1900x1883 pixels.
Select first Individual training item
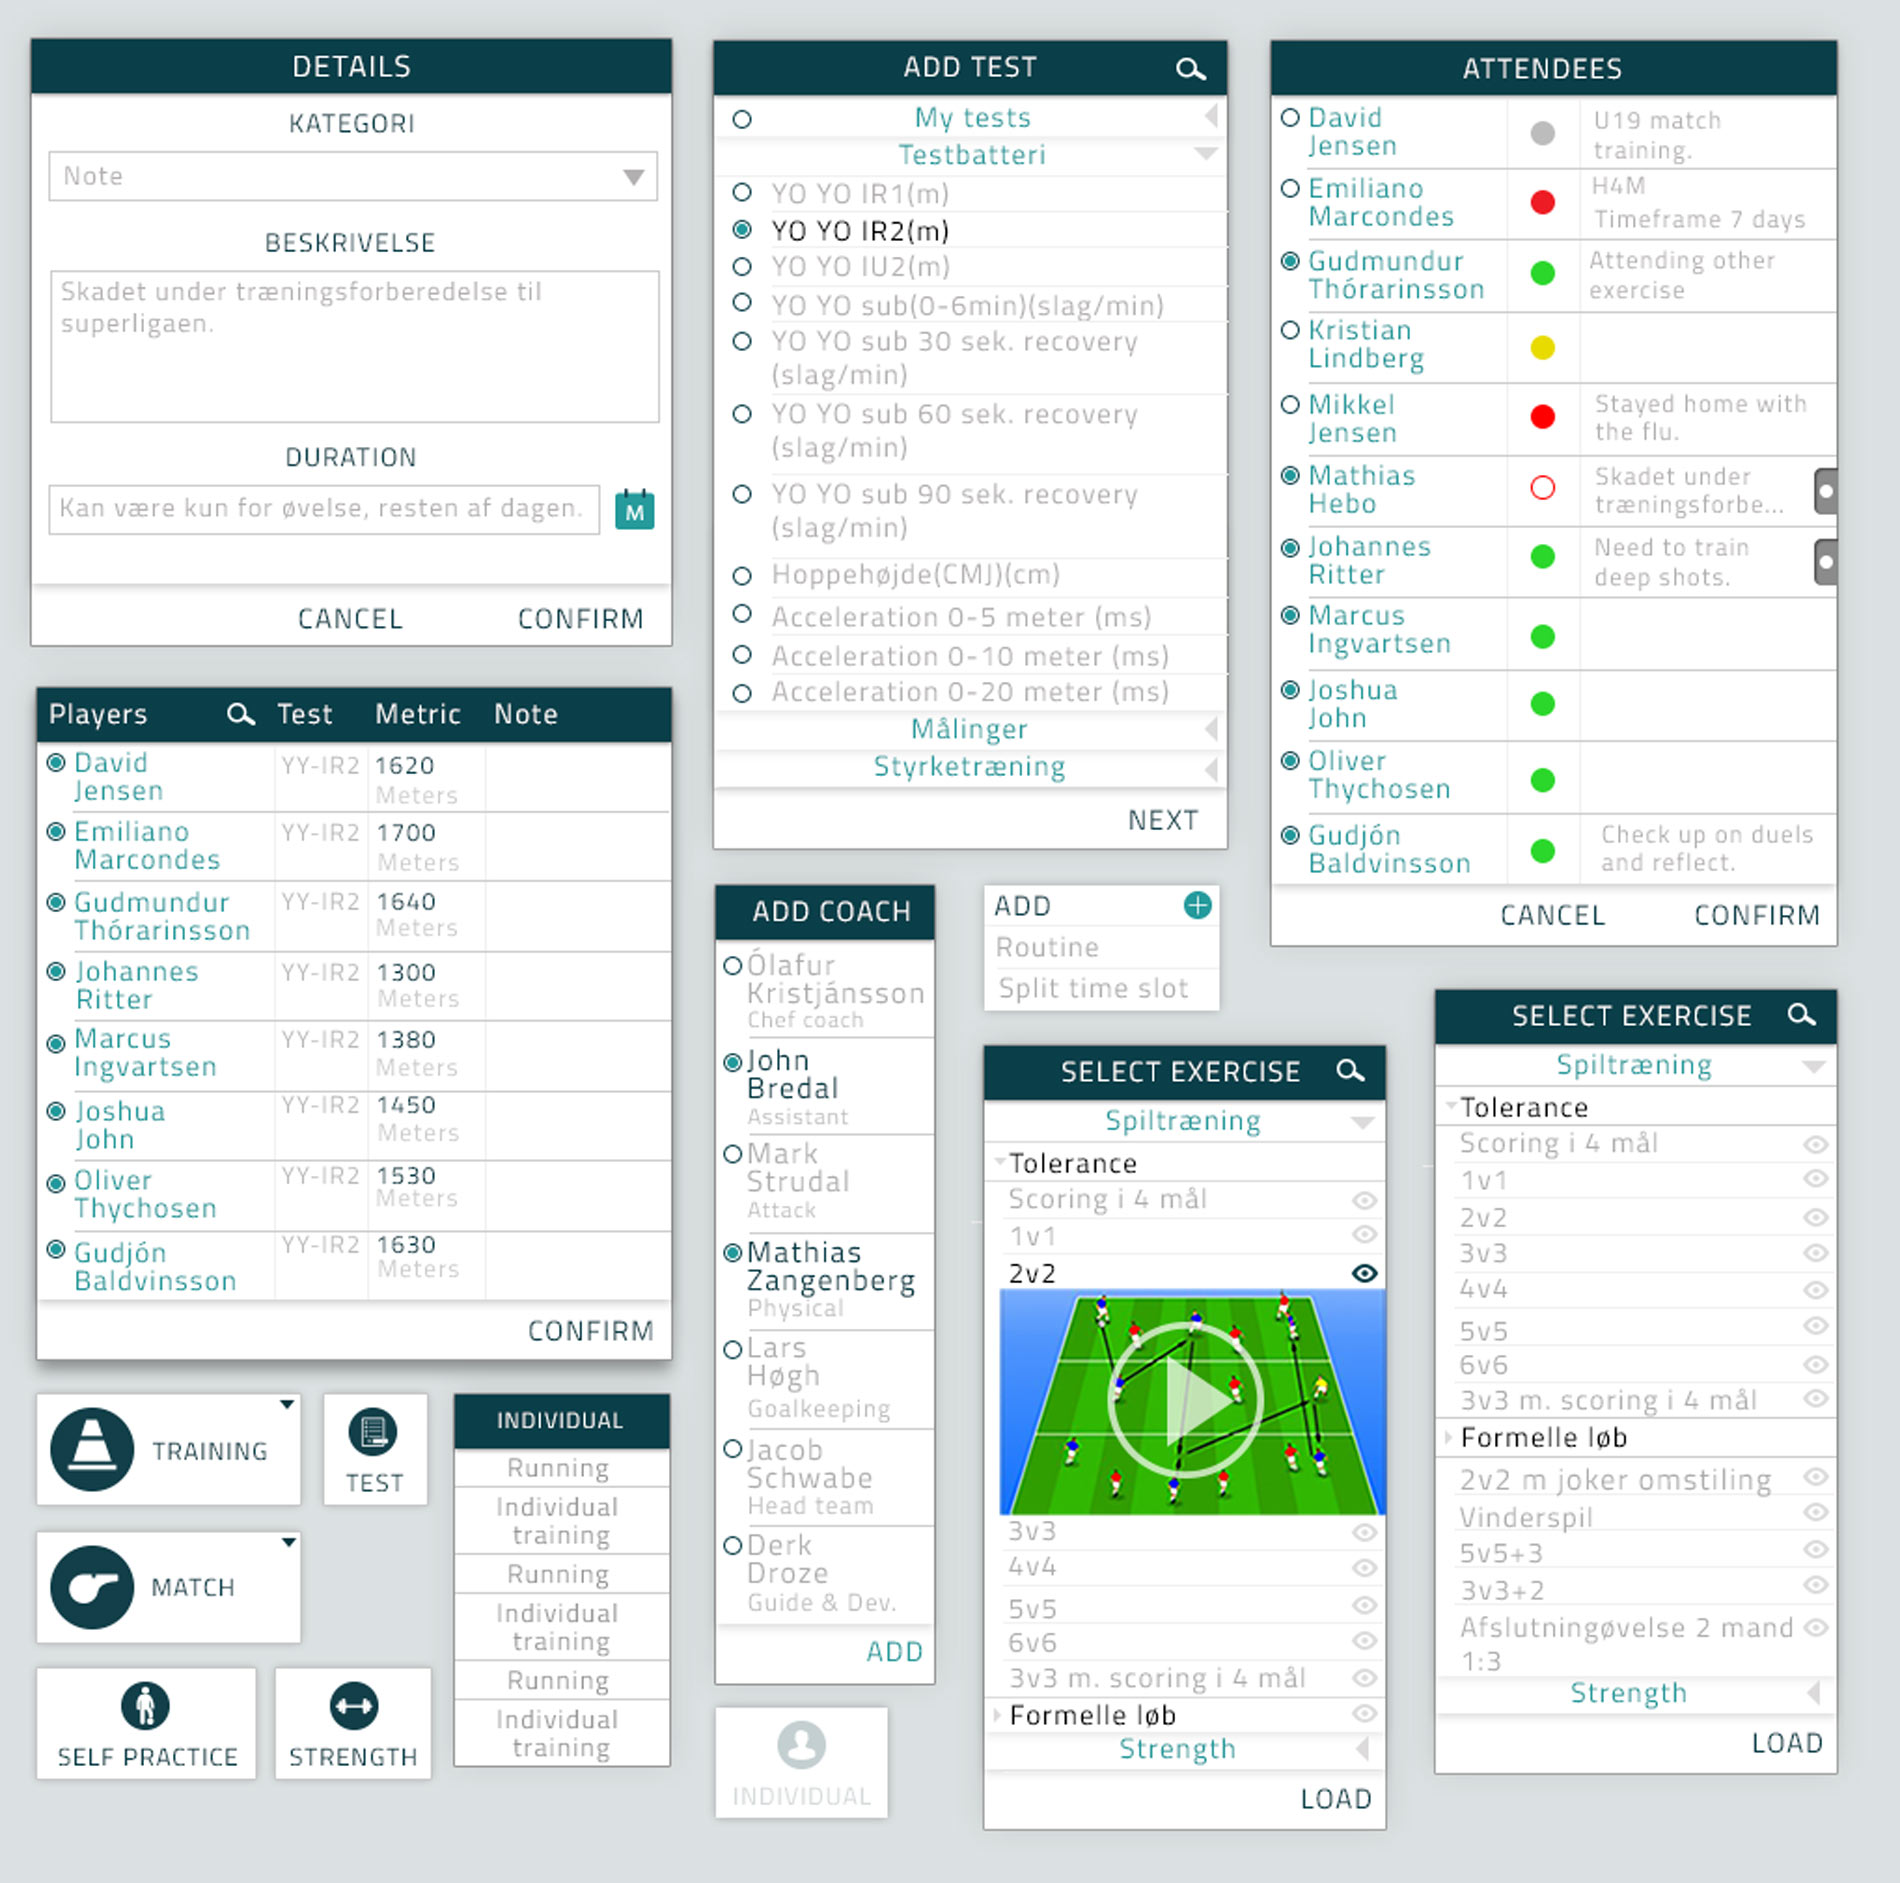coord(558,1521)
